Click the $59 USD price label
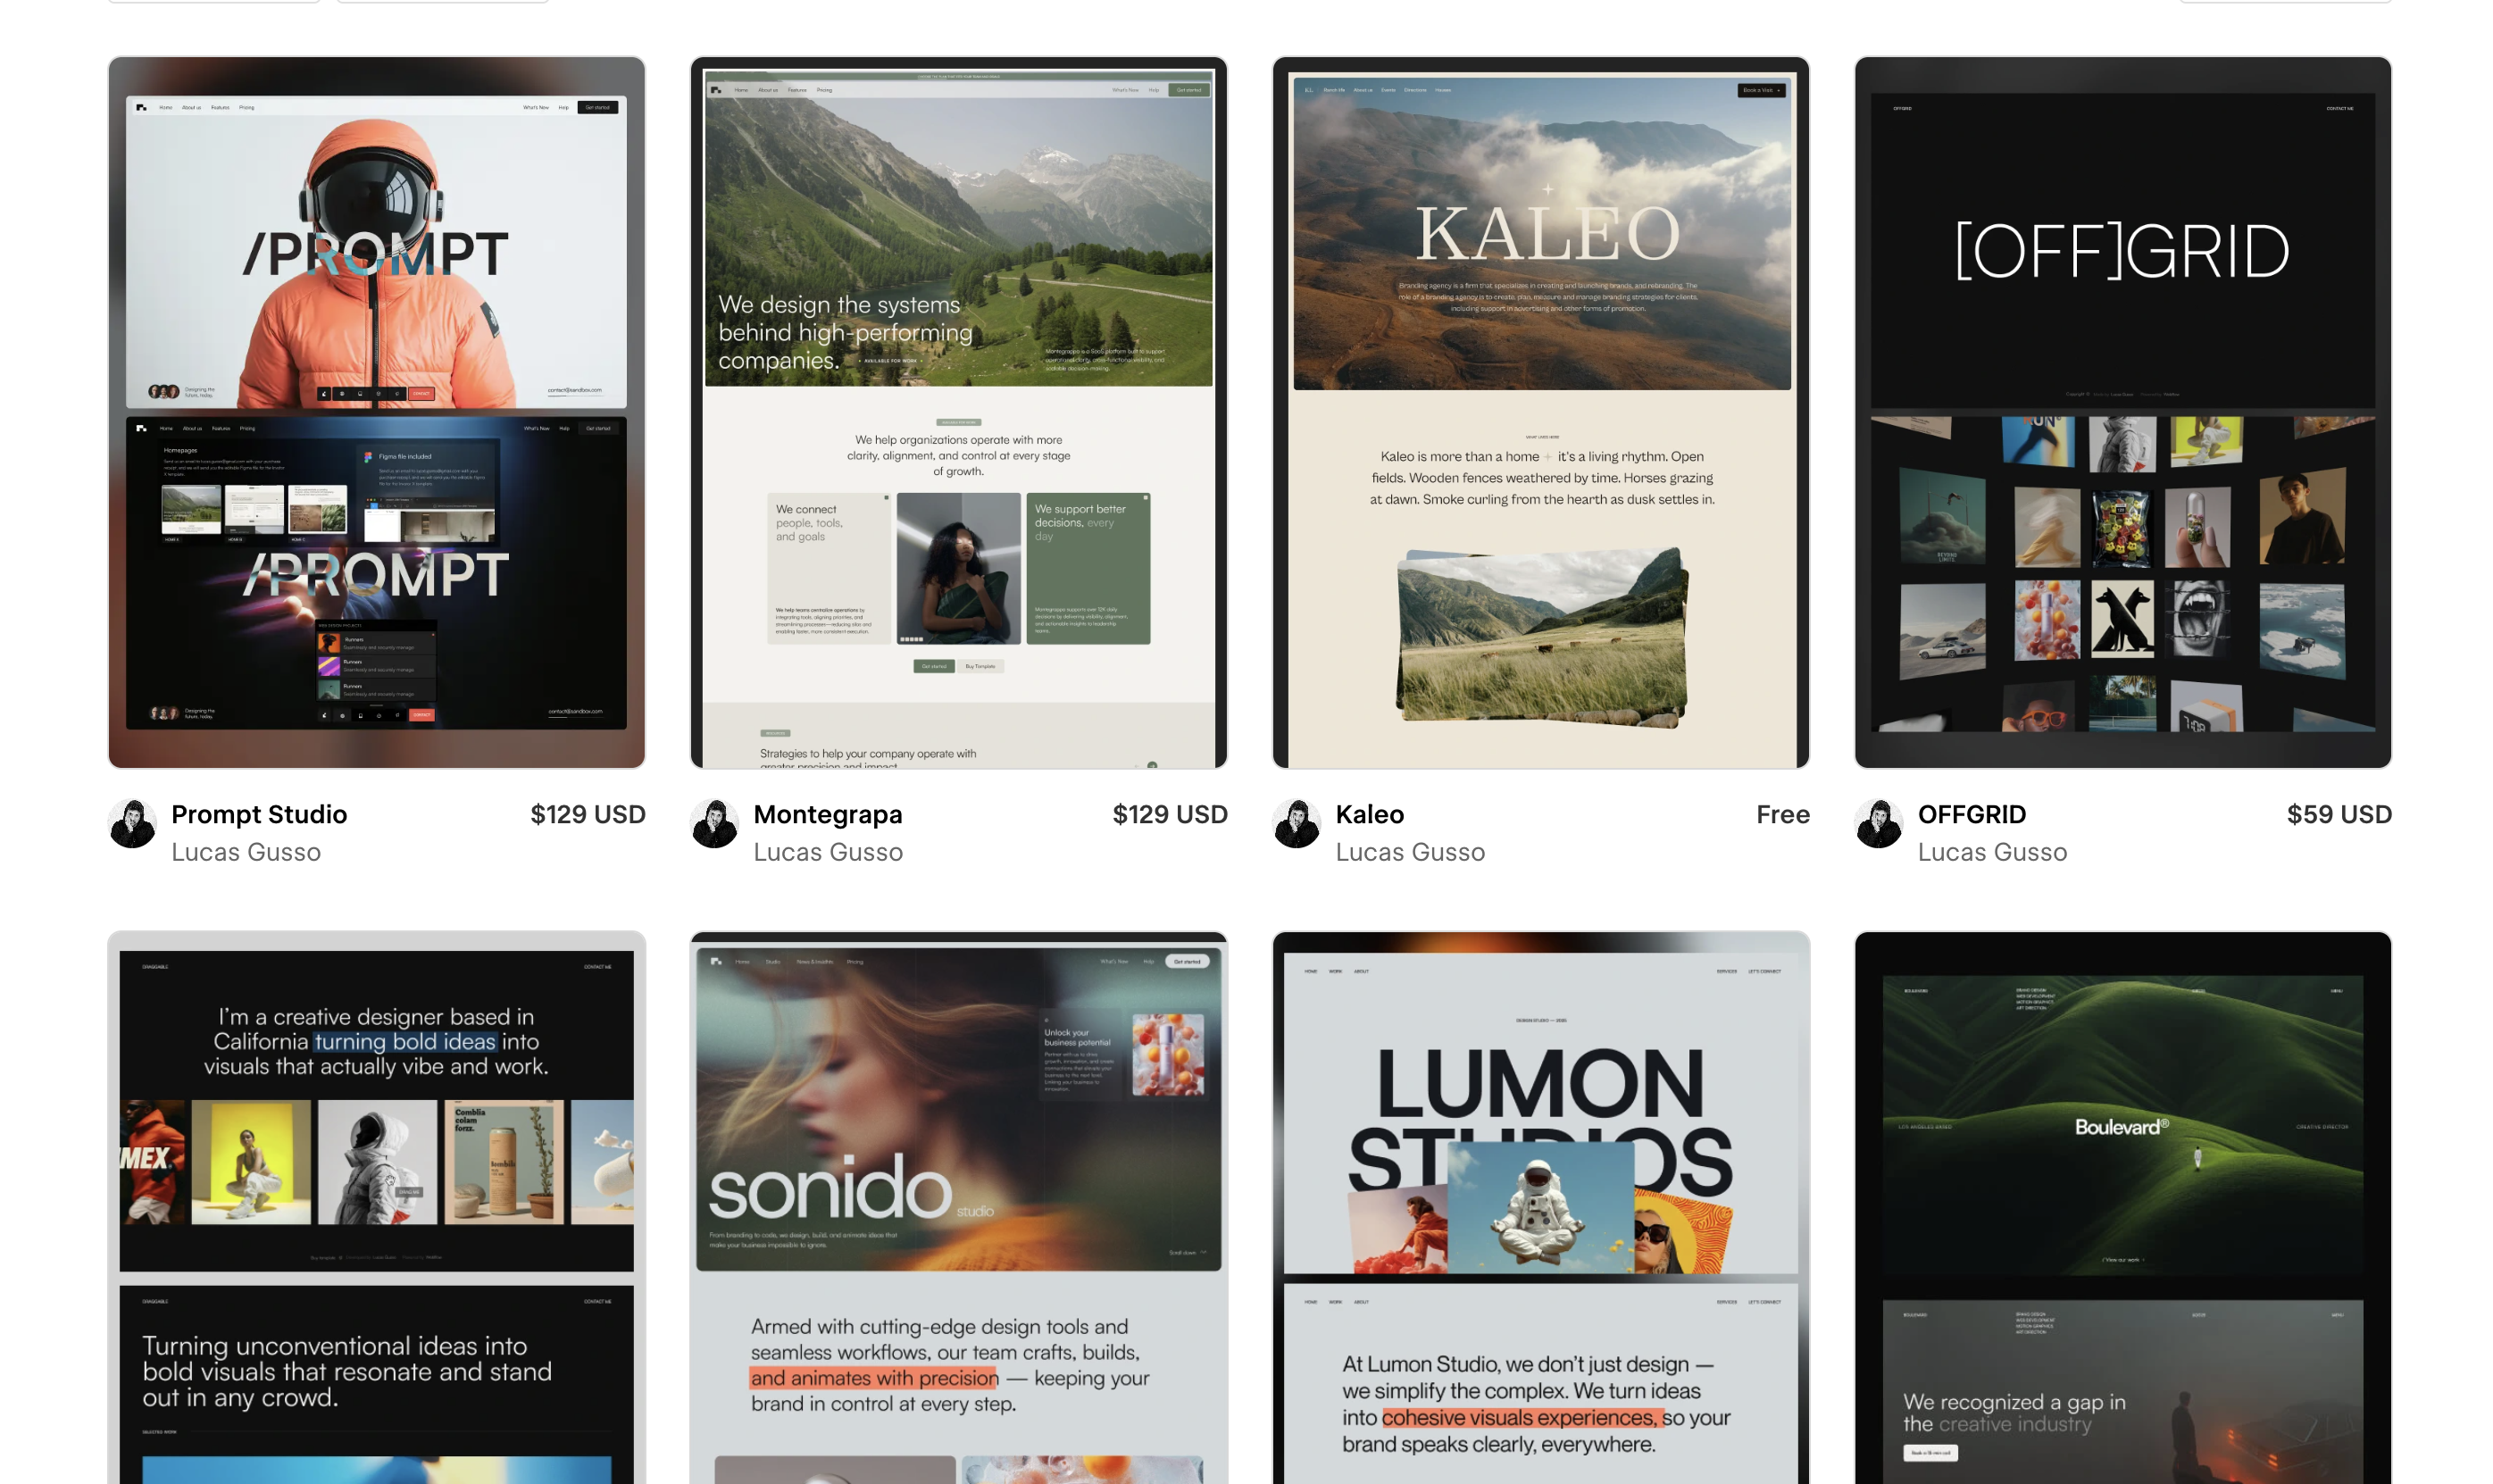 pyautogui.click(x=2338, y=814)
